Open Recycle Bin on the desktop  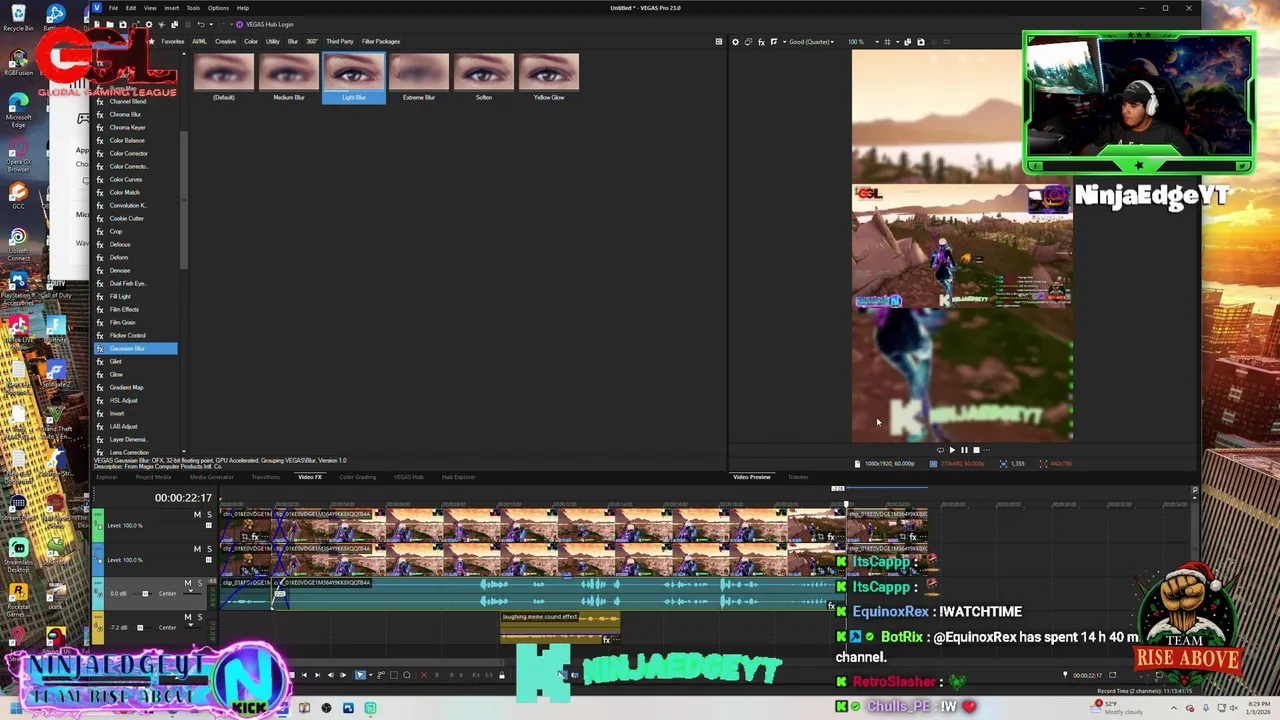tap(18, 17)
